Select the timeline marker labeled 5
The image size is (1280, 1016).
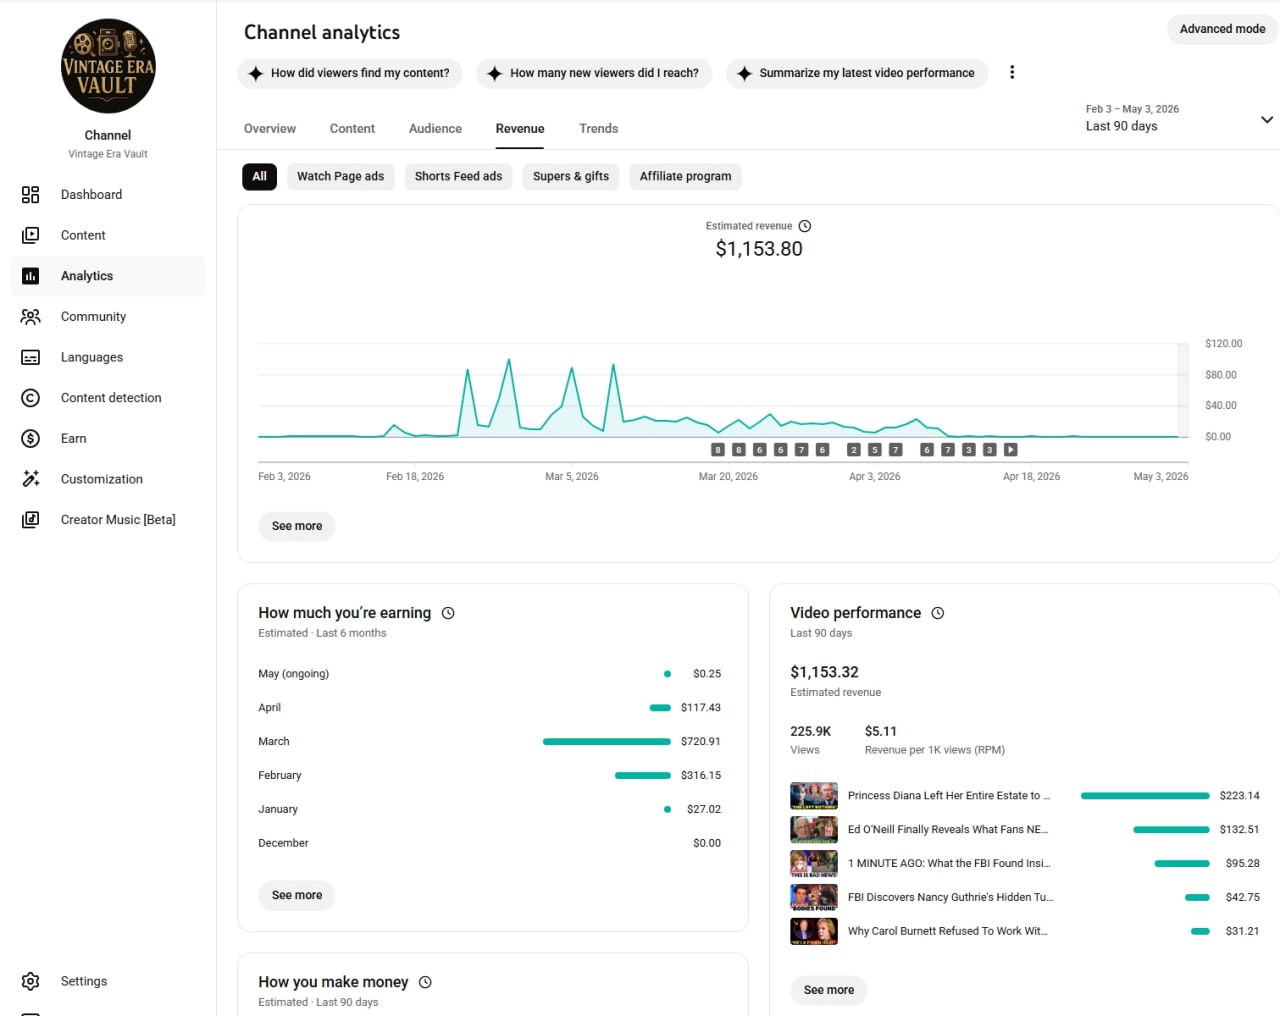[x=874, y=450]
